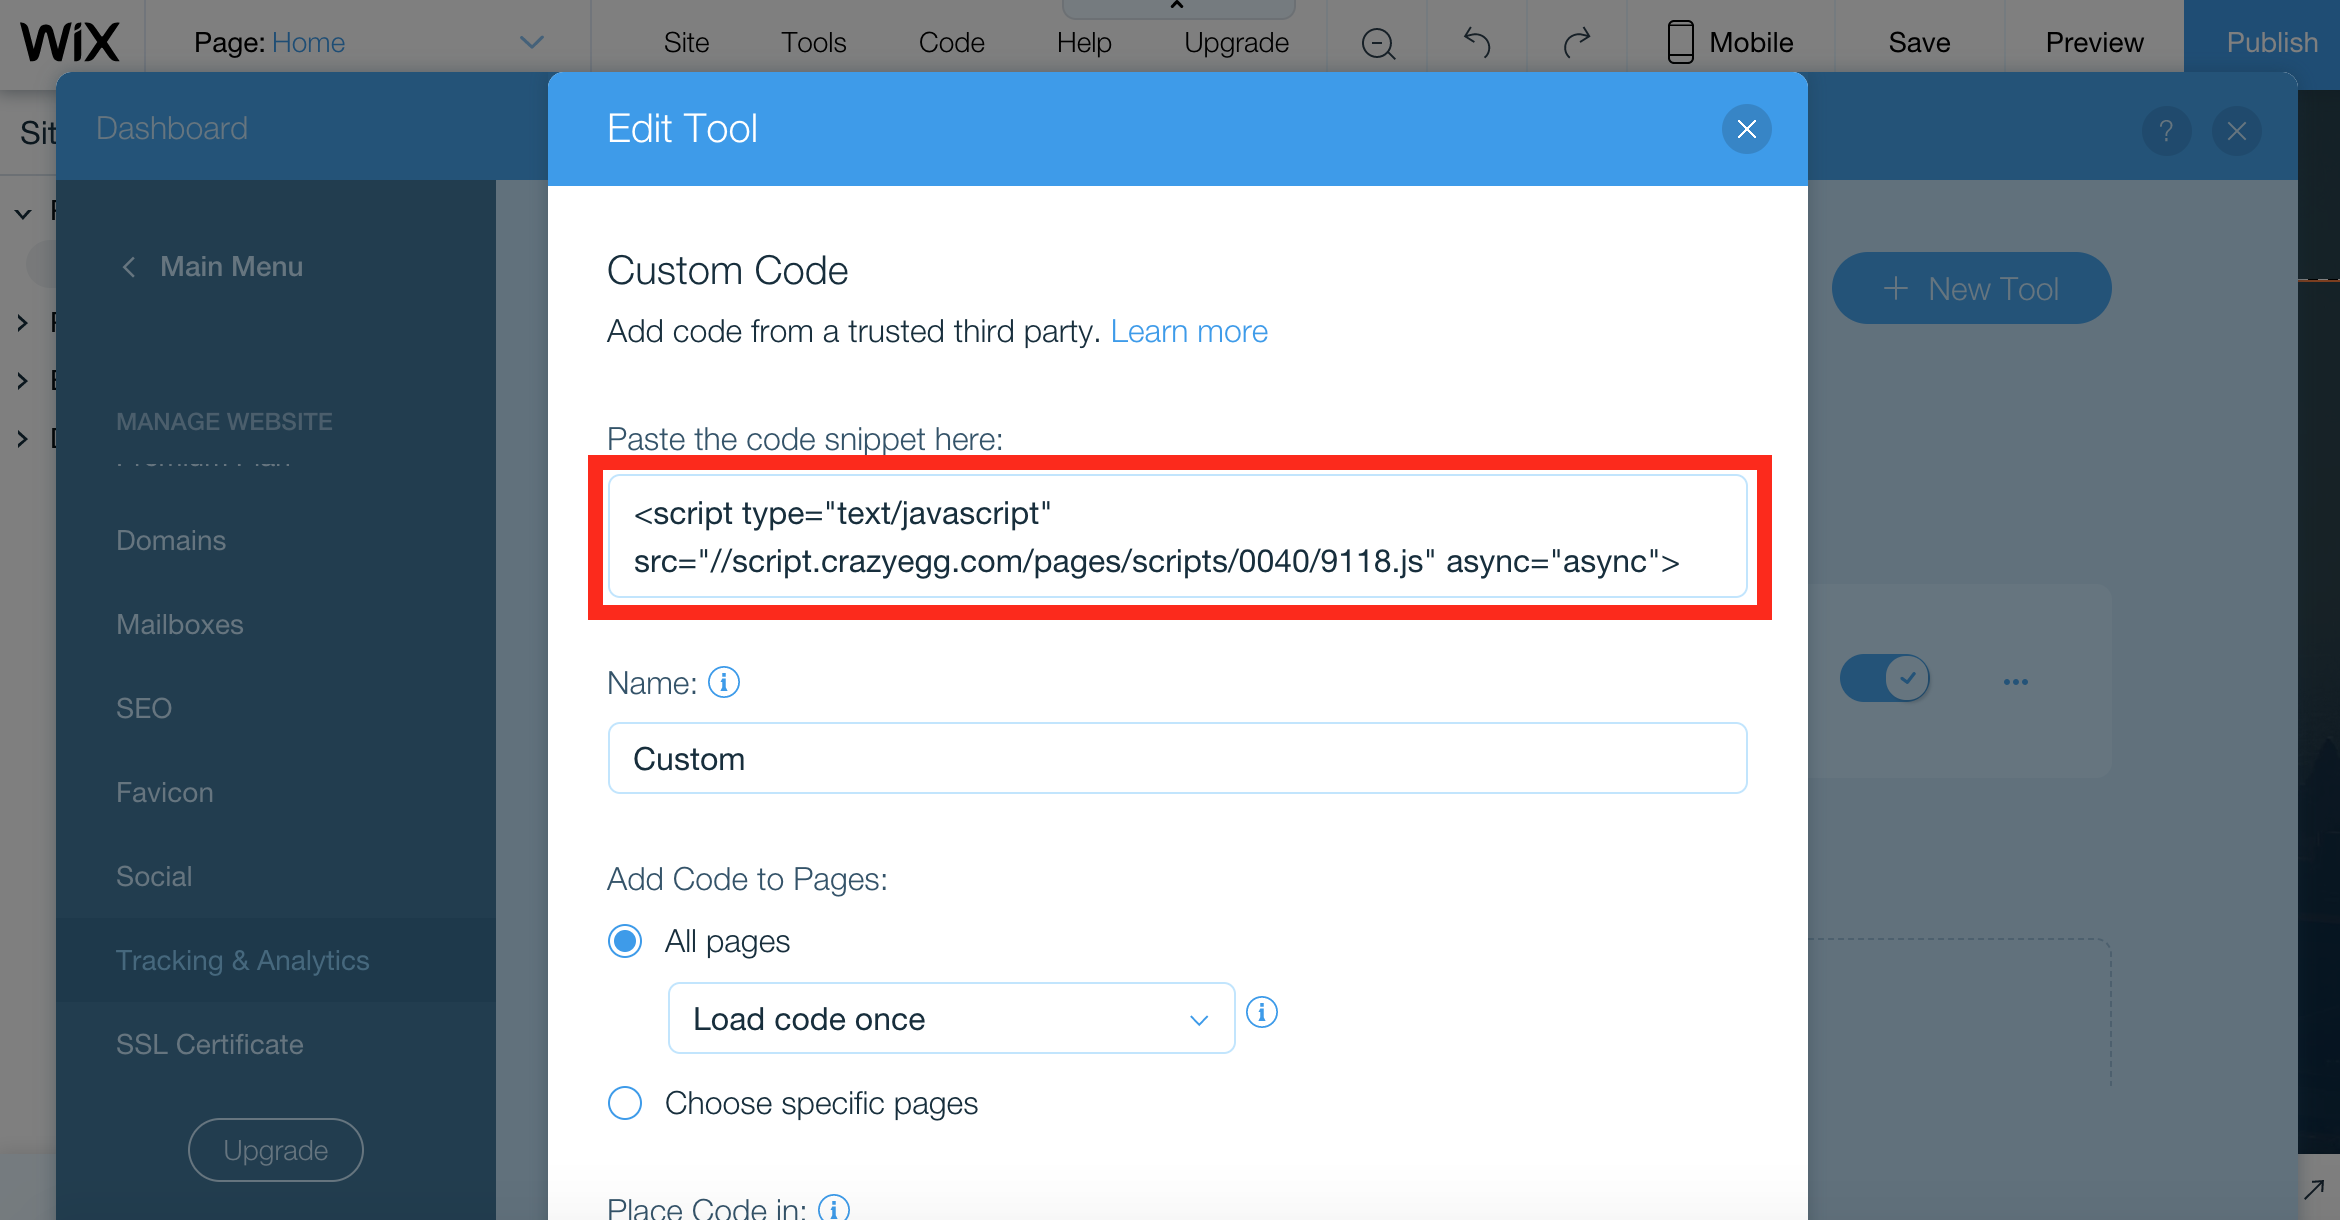The width and height of the screenshot is (2340, 1220).
Task: Click the Learn more link
Action: 1189,331
